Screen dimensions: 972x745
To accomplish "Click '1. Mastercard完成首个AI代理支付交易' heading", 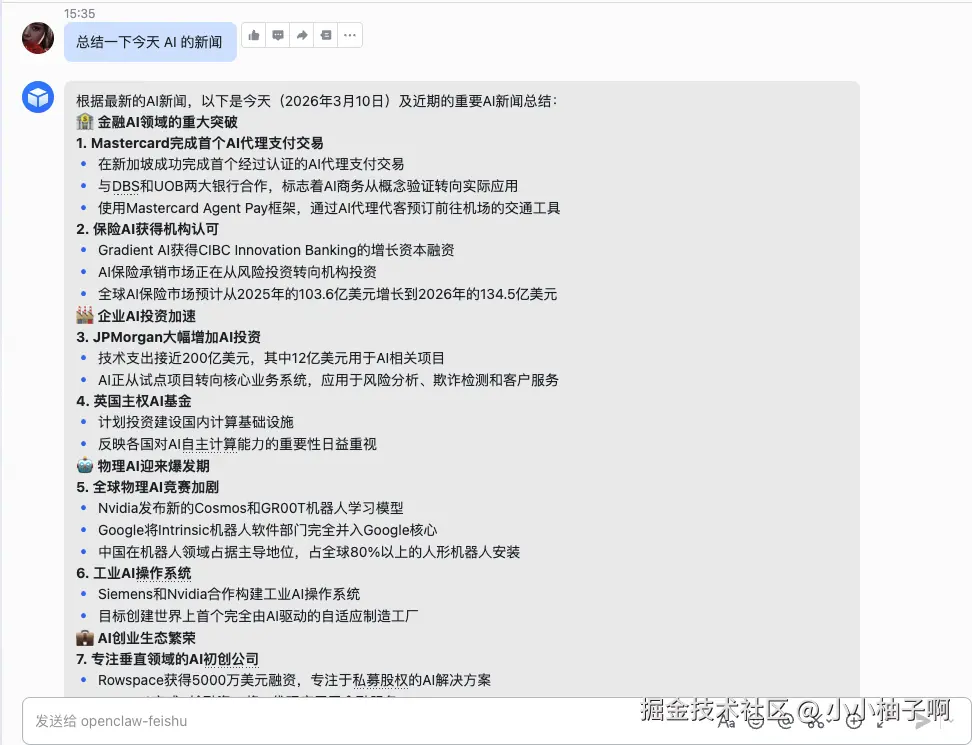I will coord(200,143).
